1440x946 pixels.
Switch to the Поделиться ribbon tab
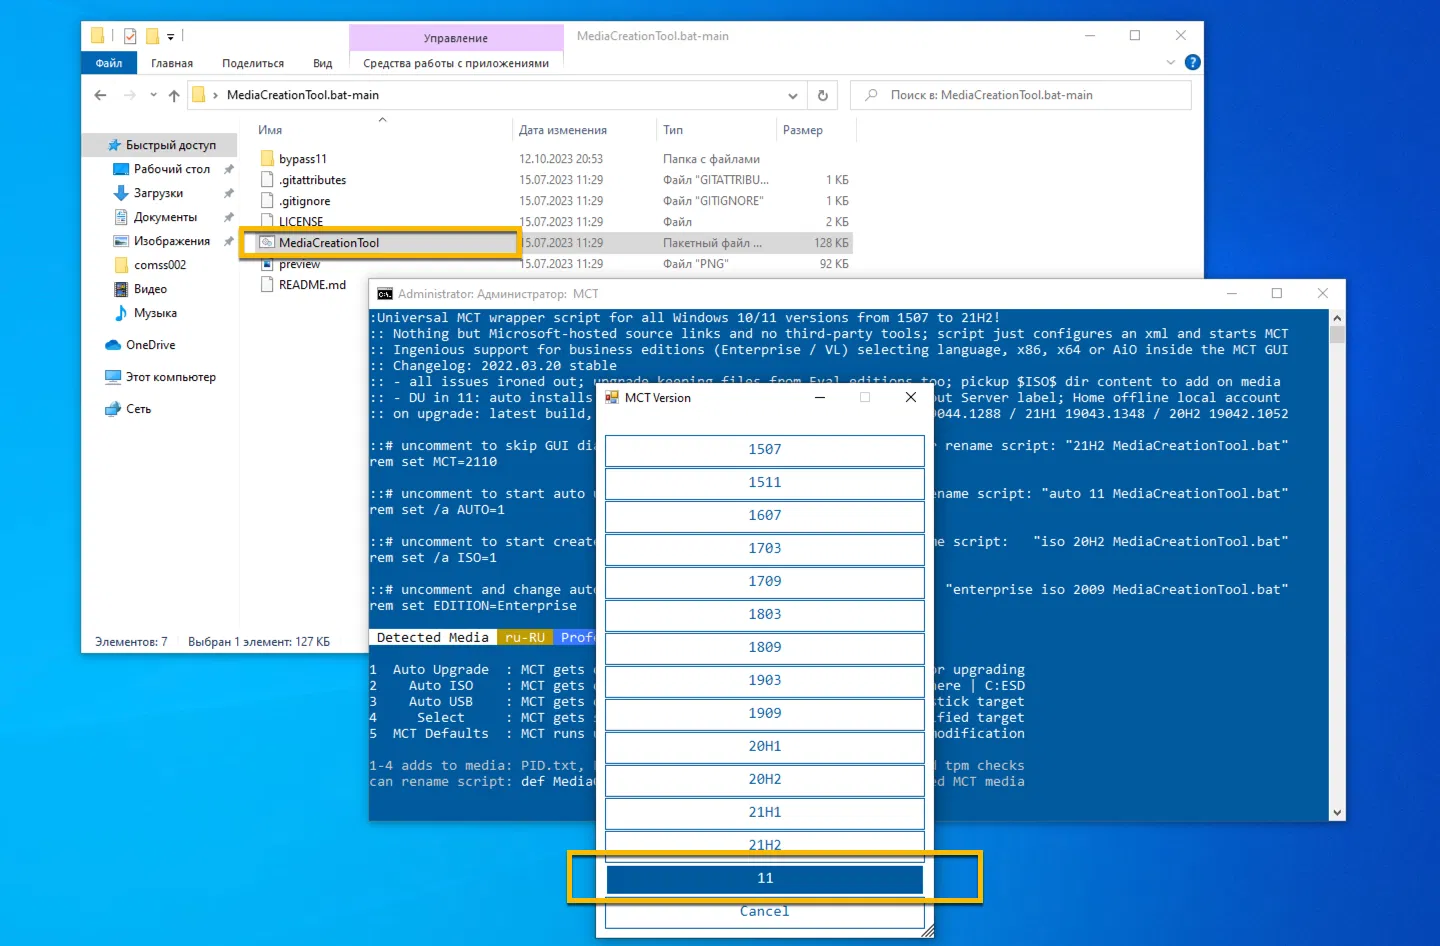pos(253,63)
